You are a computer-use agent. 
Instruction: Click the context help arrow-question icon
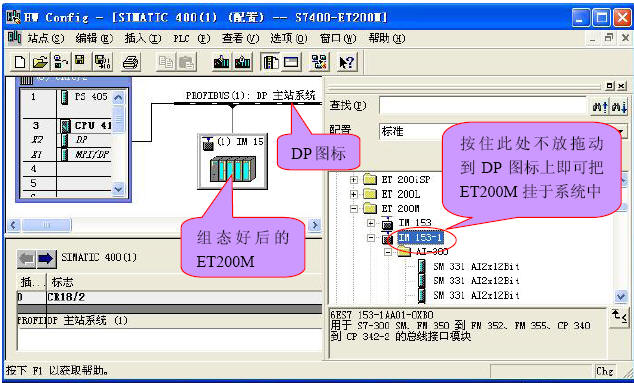347,62
